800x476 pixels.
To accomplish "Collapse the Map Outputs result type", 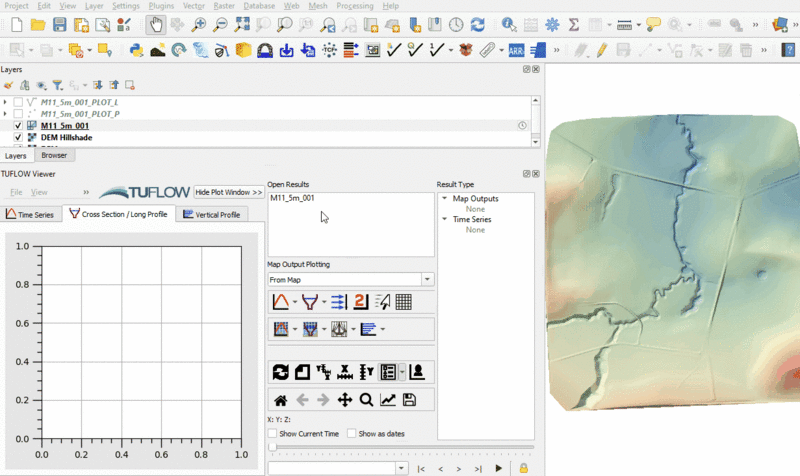I will [x=445, y=198].
